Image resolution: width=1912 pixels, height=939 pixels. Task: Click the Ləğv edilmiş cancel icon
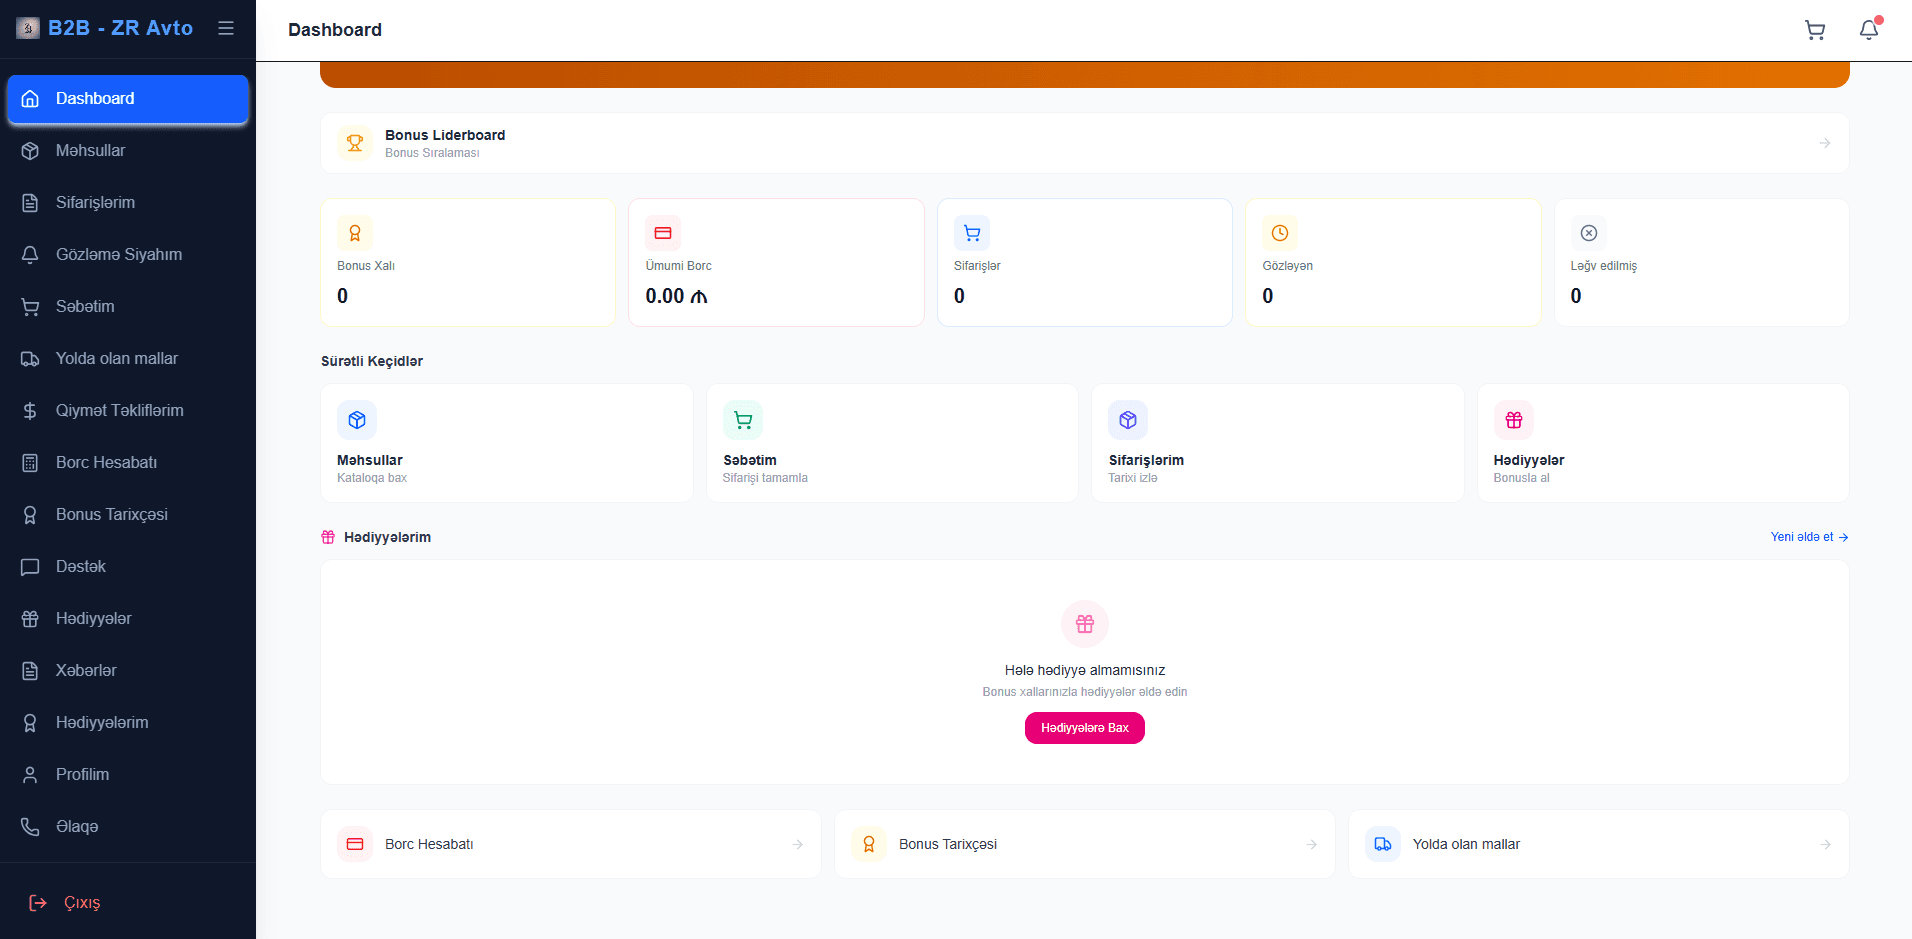pyautogui.click(x=1589, y=233)
